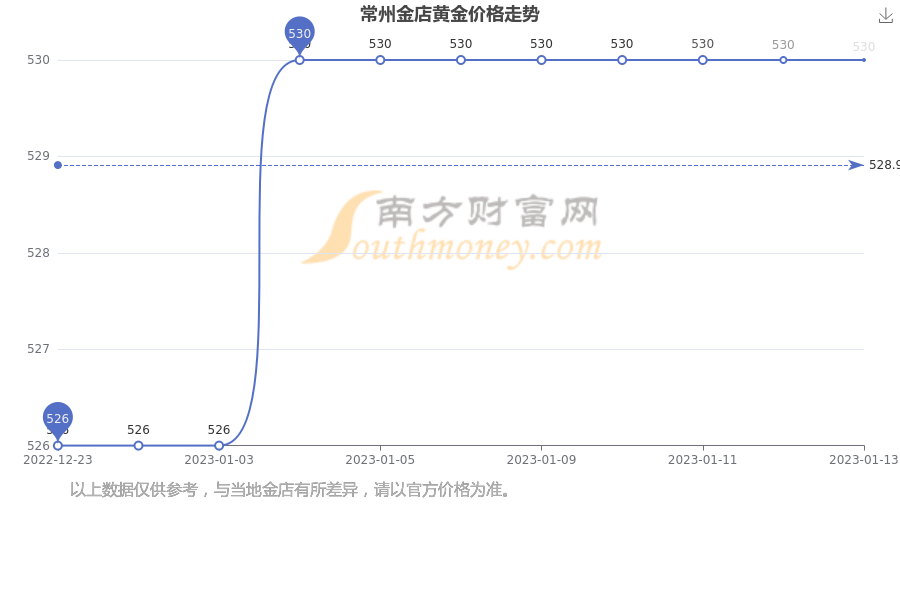The height and width of the screenshot is (600, 900).
Task: Click the 528.9 average value label
Action: 884,165
